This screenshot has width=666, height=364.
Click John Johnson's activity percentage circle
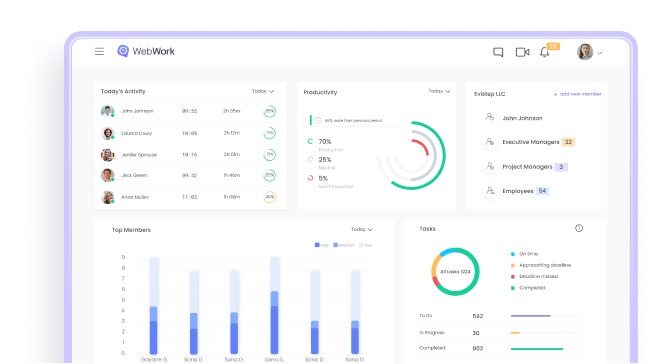[269, 111]
